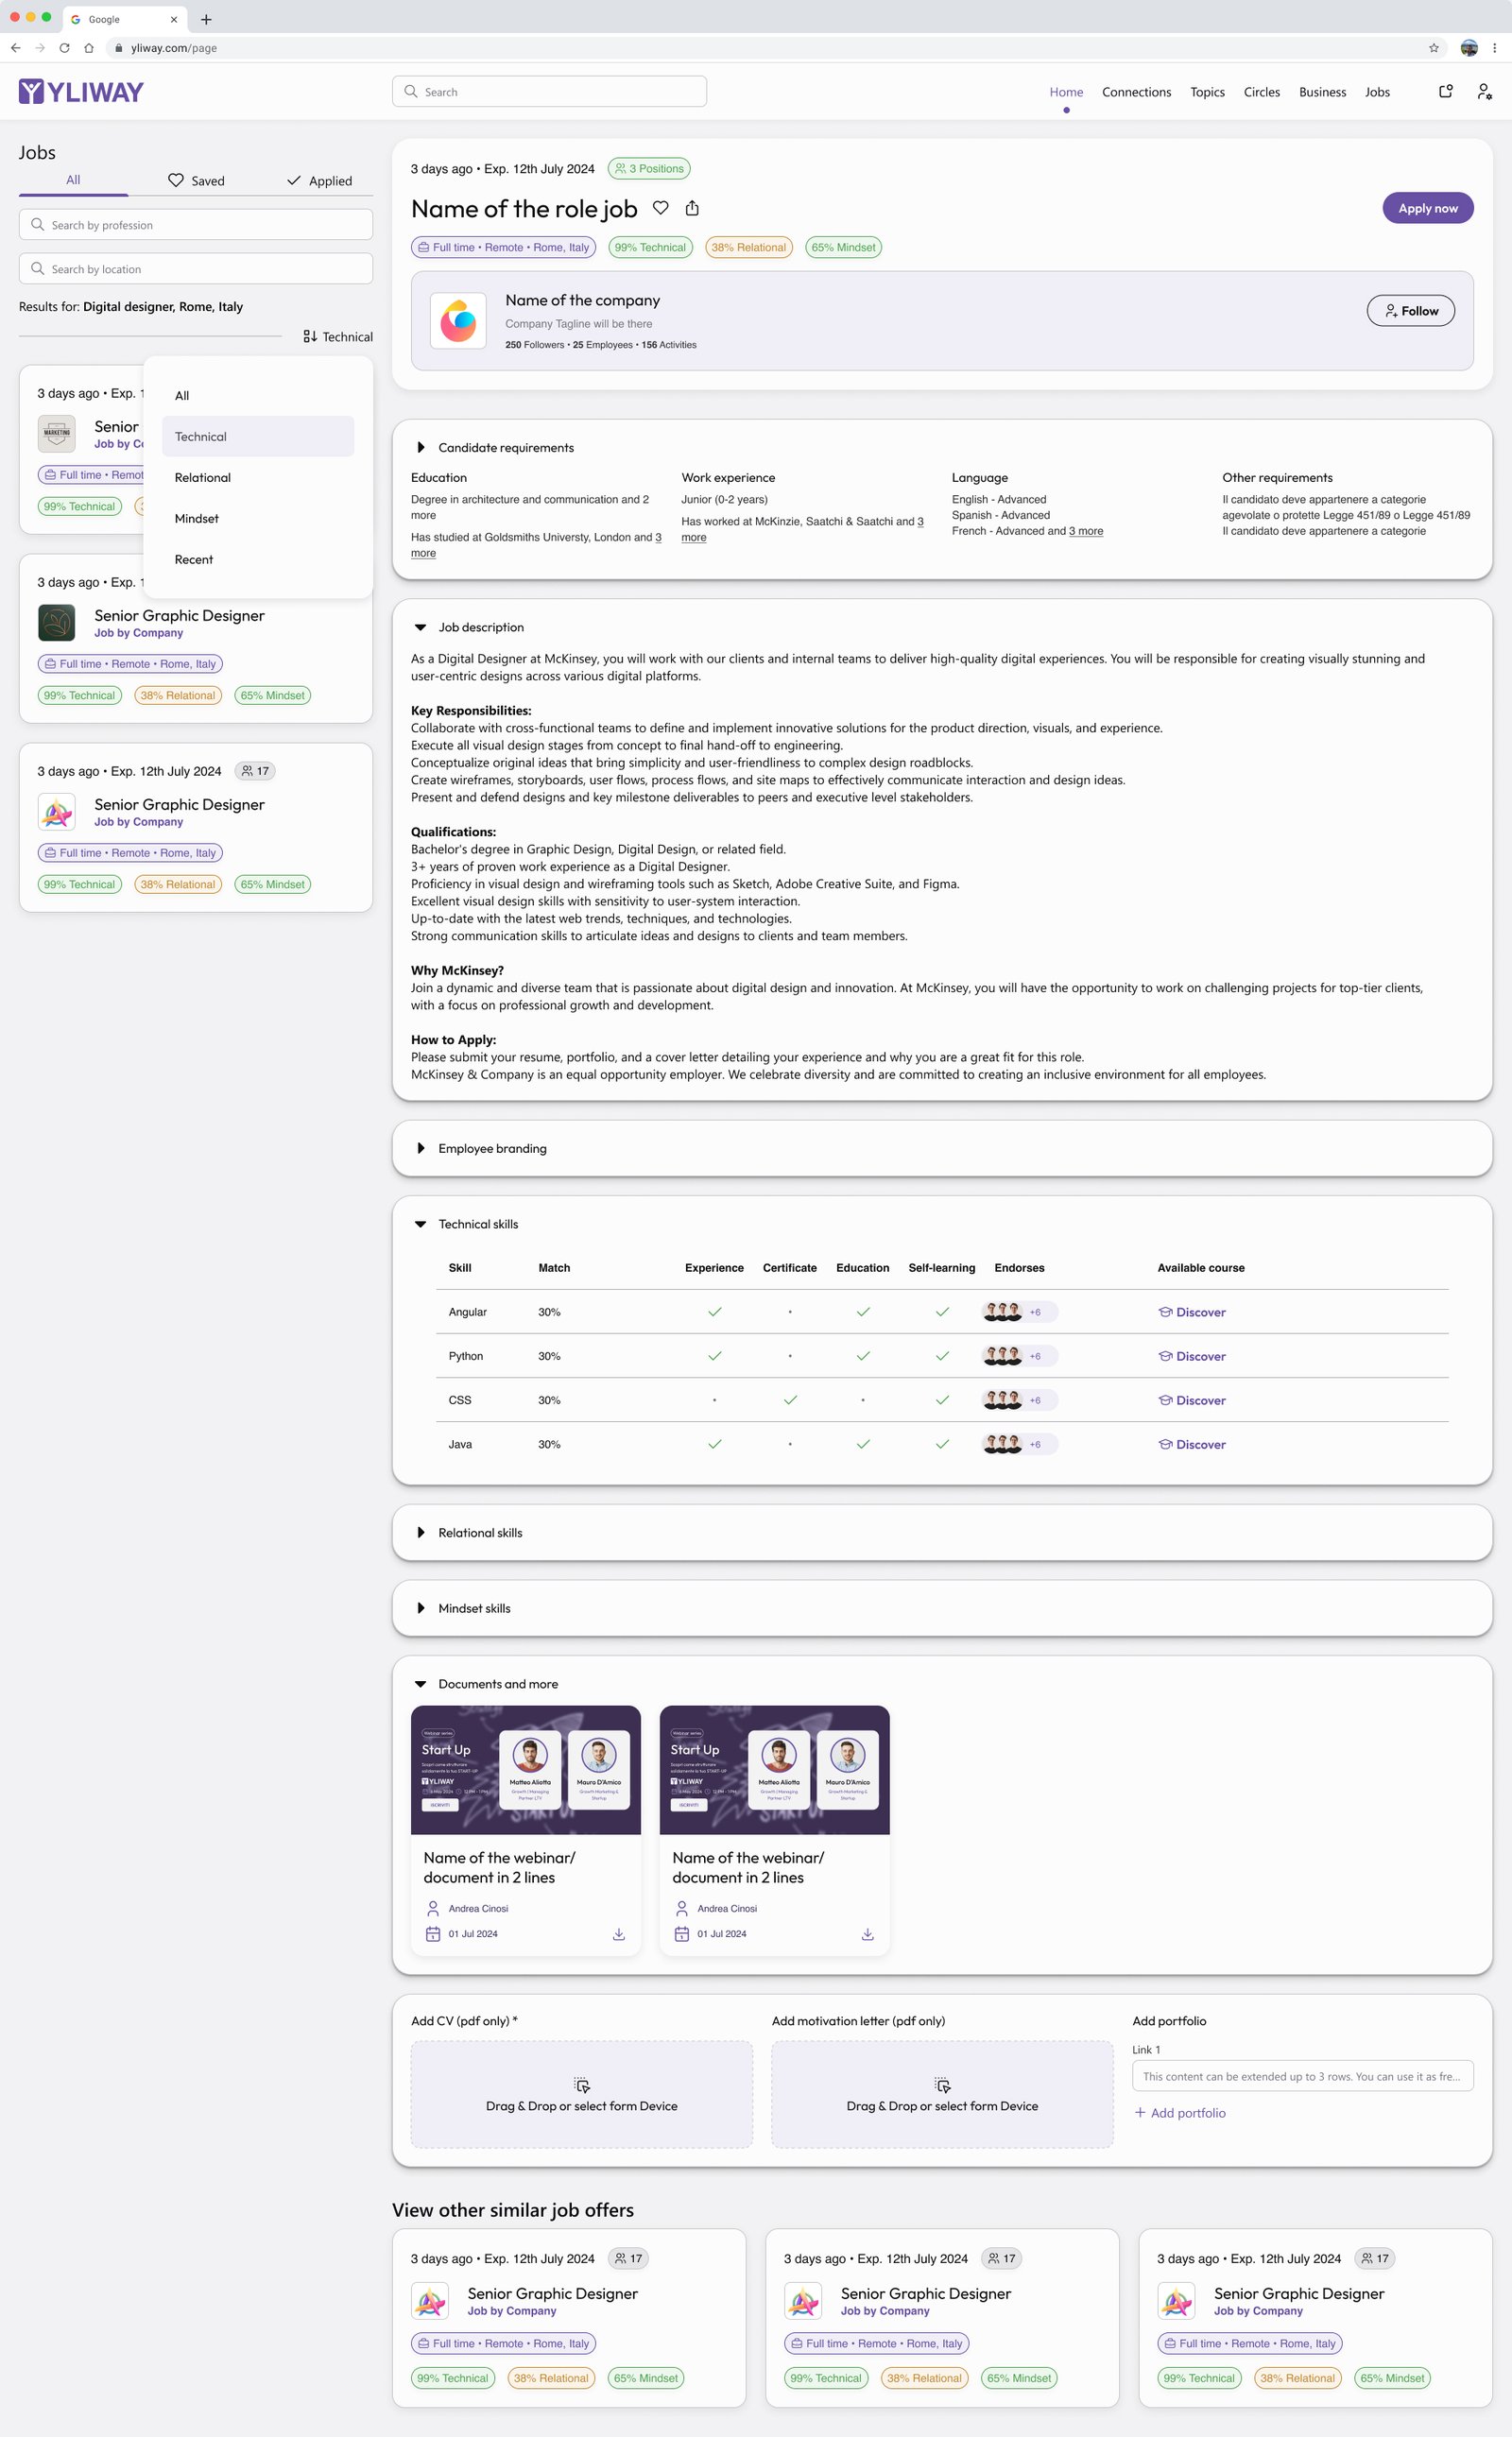
Task: Click Discover course for Python
Action: coord(1191,1356)
